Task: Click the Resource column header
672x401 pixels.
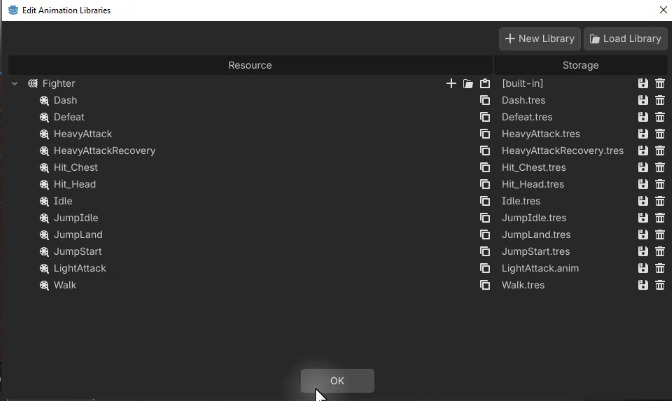Action: coord(250,65)
